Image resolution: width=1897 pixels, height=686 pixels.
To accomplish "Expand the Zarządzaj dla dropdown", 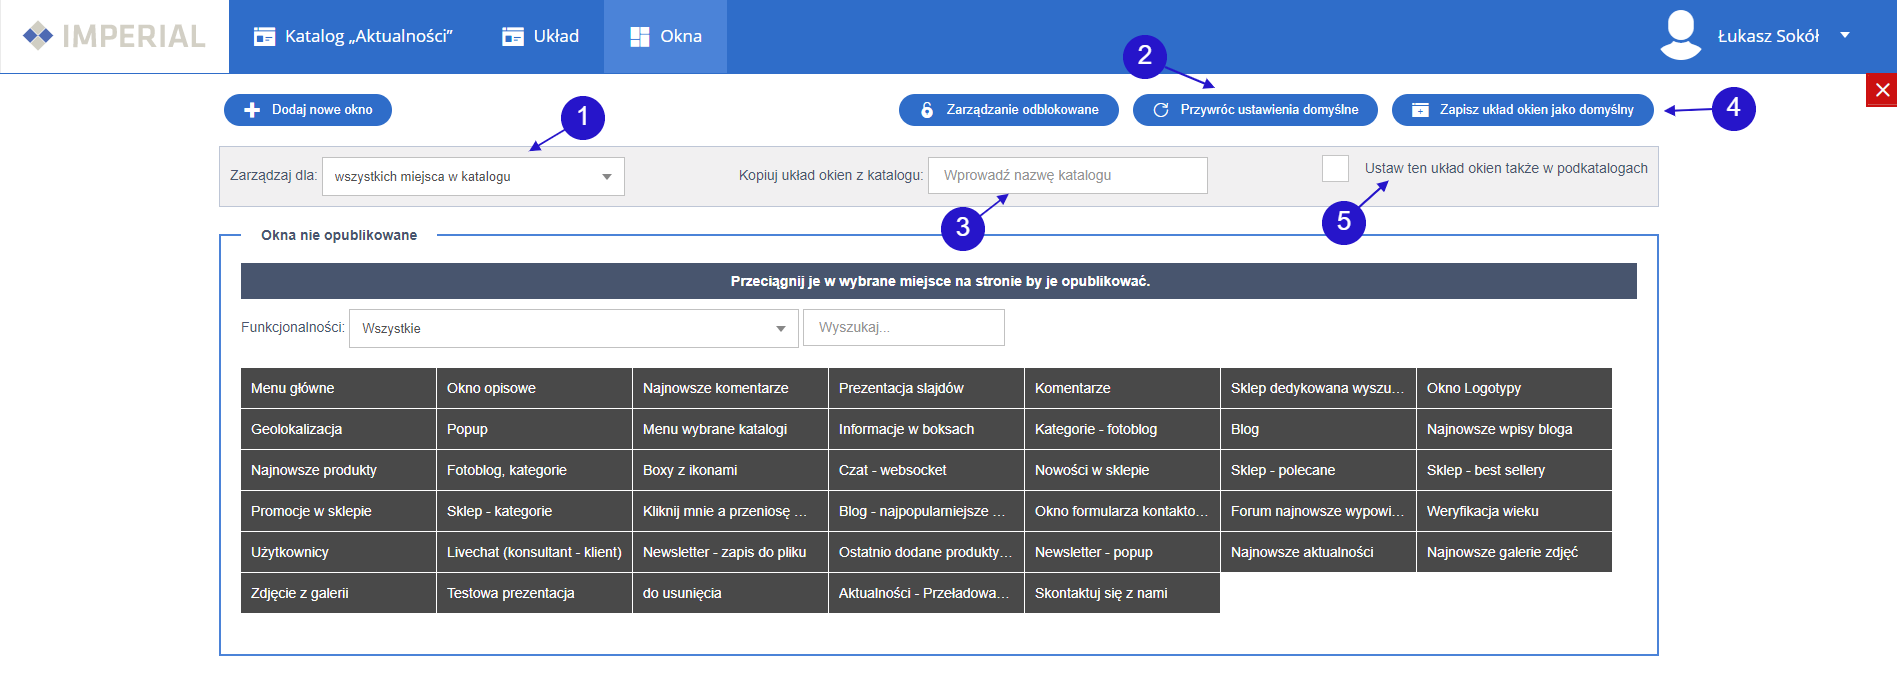I will 473,177.
